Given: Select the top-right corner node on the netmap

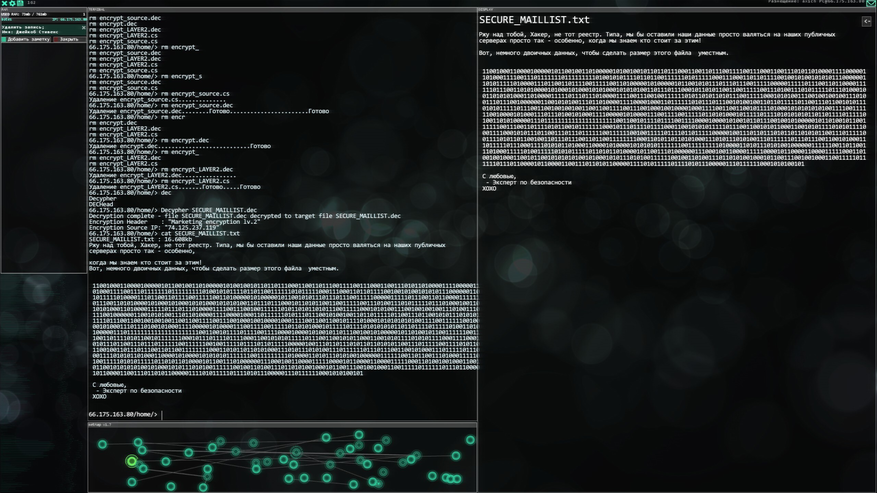Looking at the screenshot, I should [x=470, y=440].
